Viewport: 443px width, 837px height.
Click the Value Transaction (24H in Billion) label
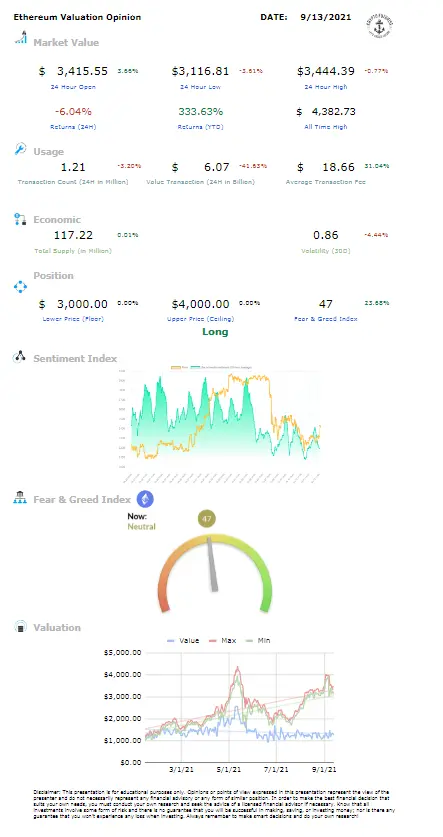(x=200, y=182)
